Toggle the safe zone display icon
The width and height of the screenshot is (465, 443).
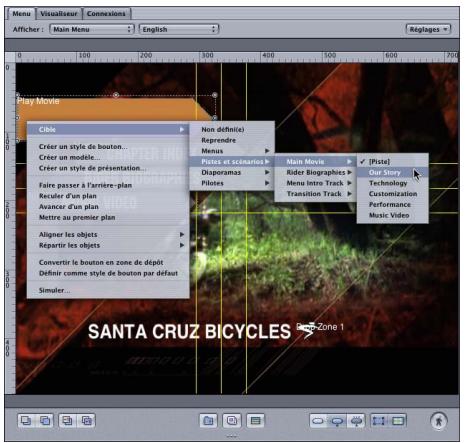click(x=398, y=421)
